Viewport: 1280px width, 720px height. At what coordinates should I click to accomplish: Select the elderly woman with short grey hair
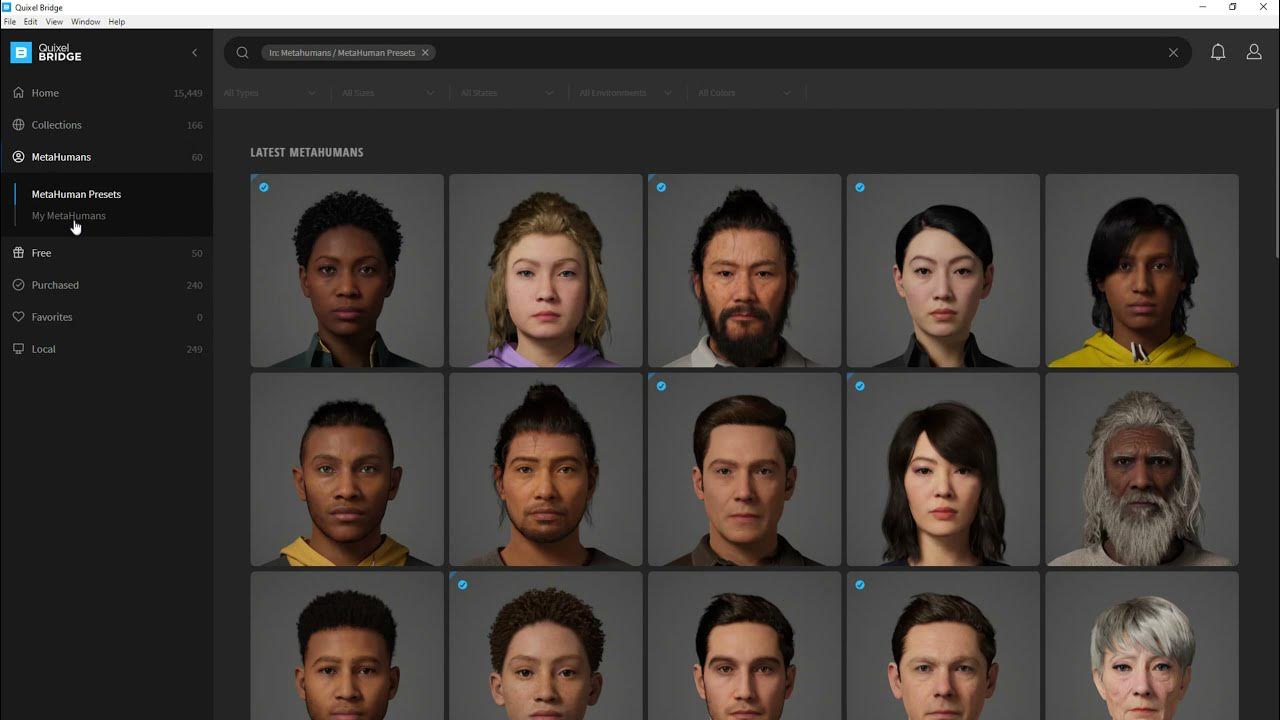point(1142,646)
